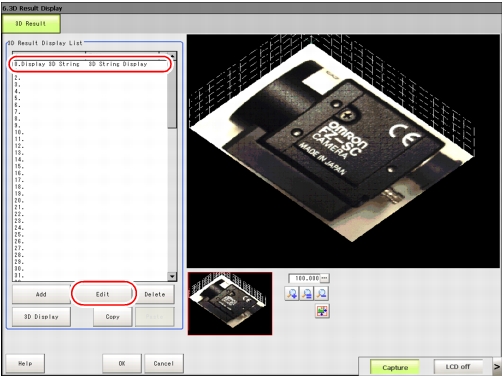Click the Edit button
Image resolution: width=504 pixels, height=377 pixels.
click(x=103, y=294)
